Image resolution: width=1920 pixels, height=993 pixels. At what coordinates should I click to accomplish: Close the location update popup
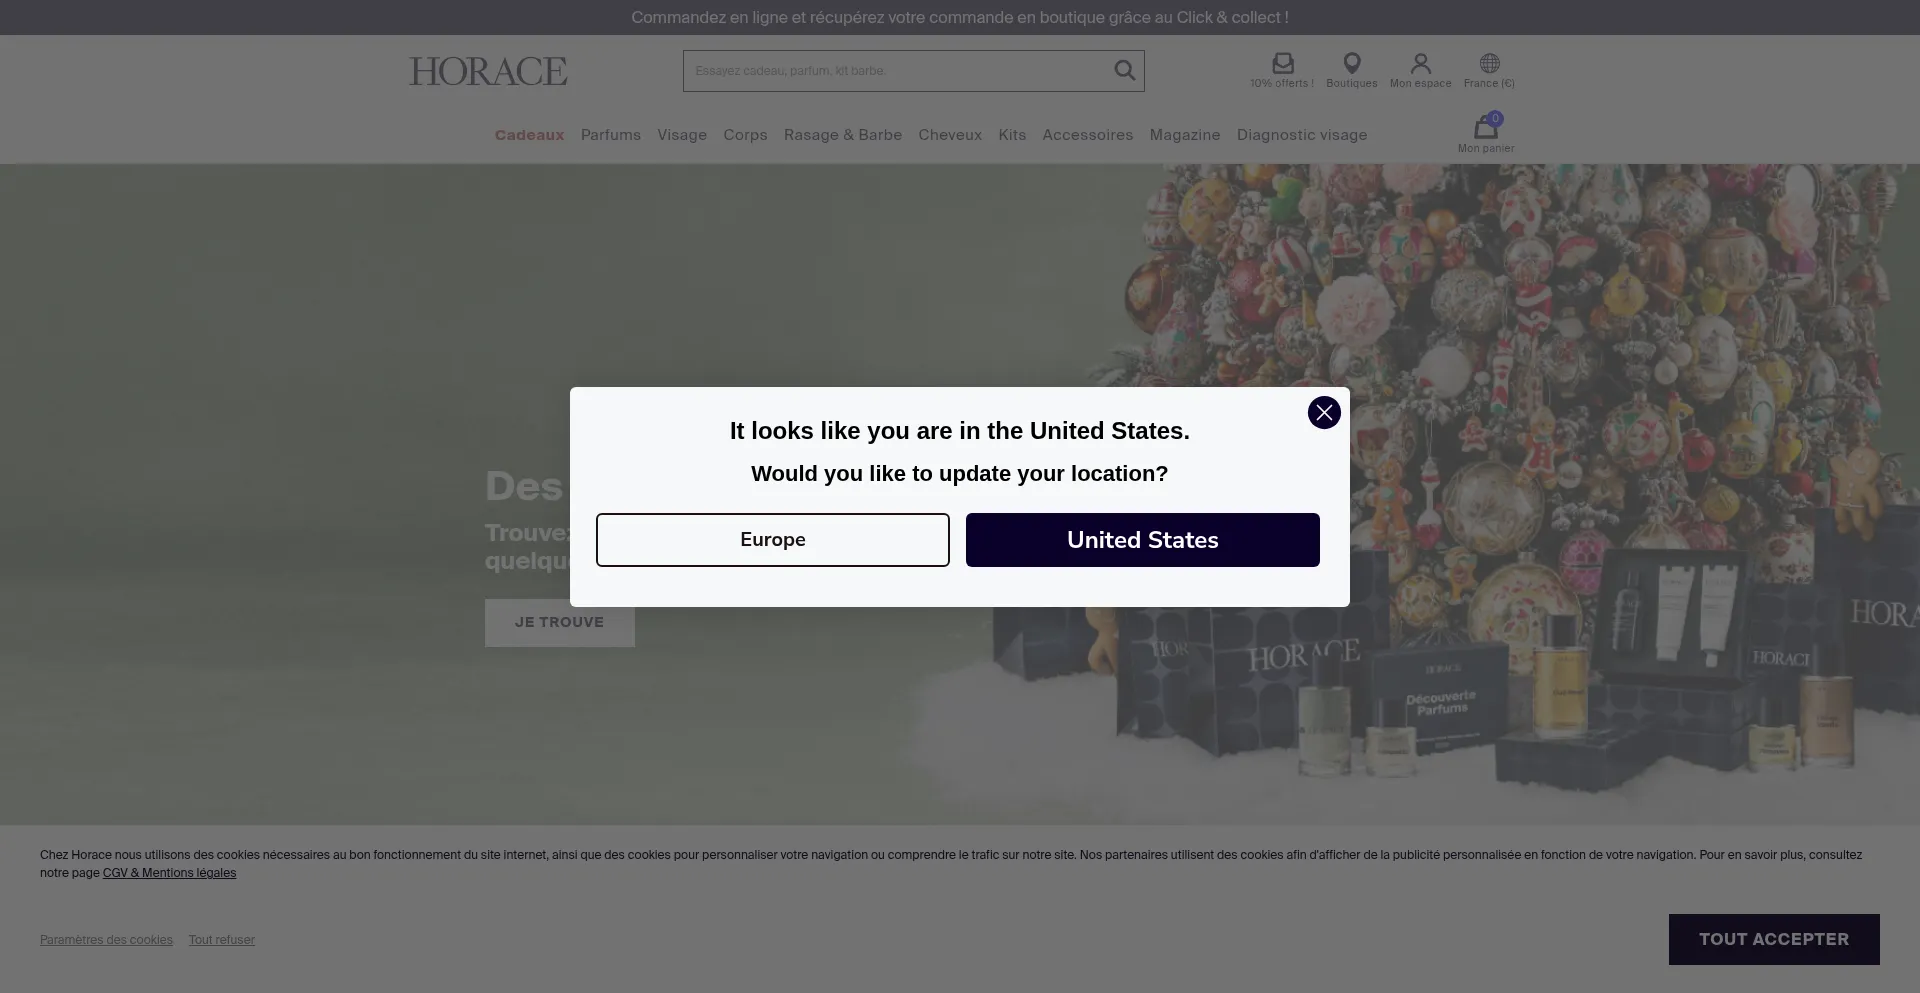click(x=1323, y=412)
